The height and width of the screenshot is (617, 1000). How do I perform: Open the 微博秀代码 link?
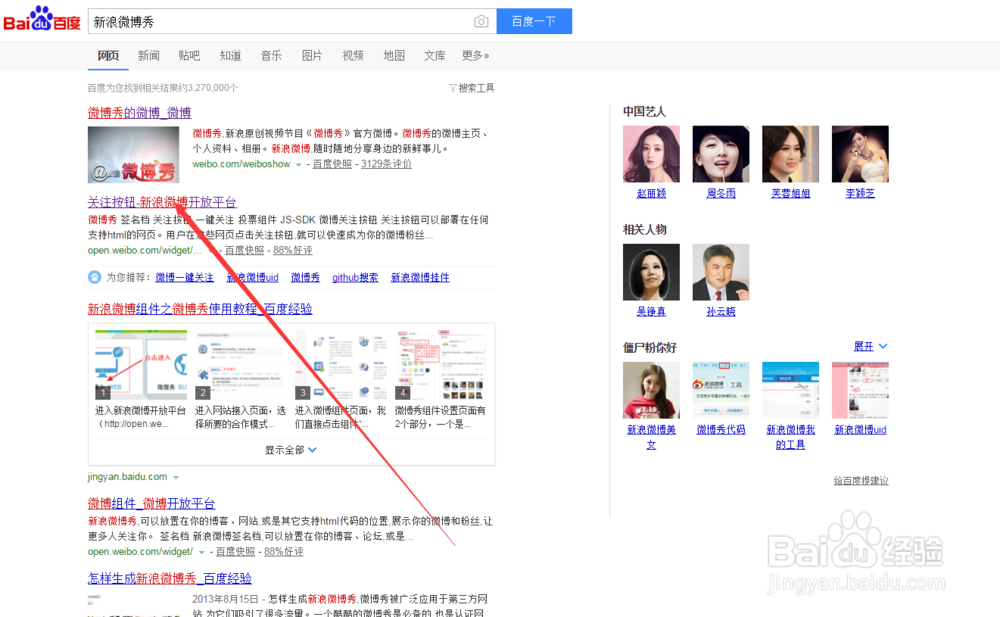[721, 430]
